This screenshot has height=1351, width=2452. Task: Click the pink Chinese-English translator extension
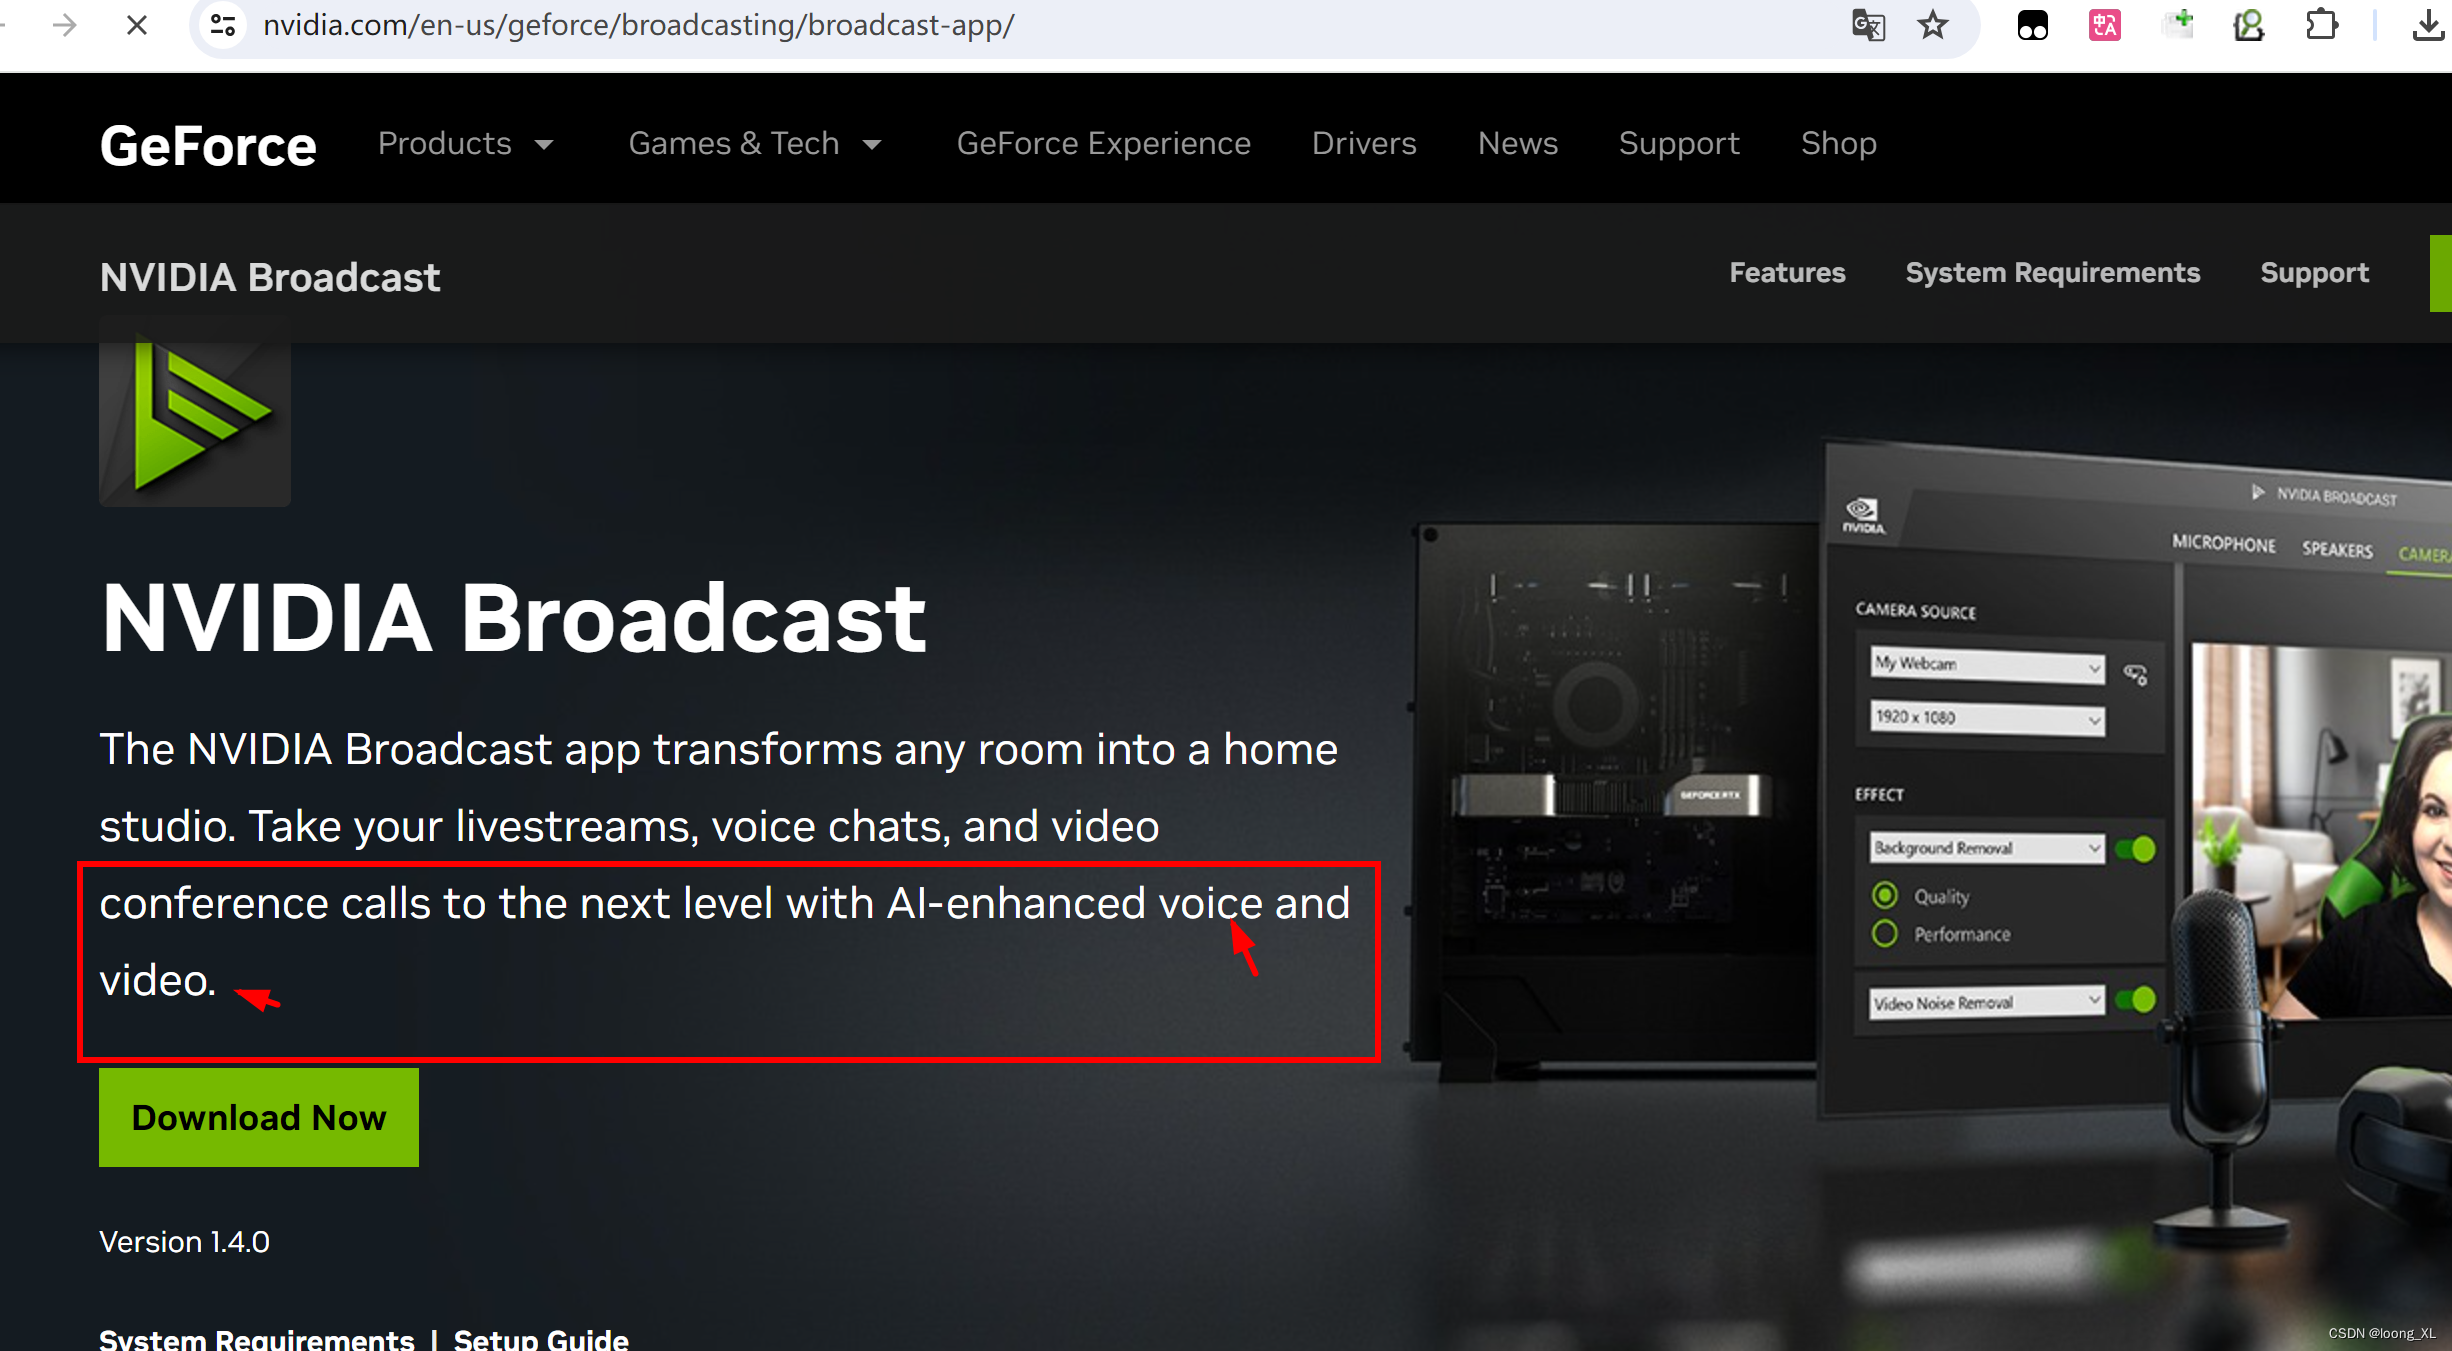[x=2104, y=25]
